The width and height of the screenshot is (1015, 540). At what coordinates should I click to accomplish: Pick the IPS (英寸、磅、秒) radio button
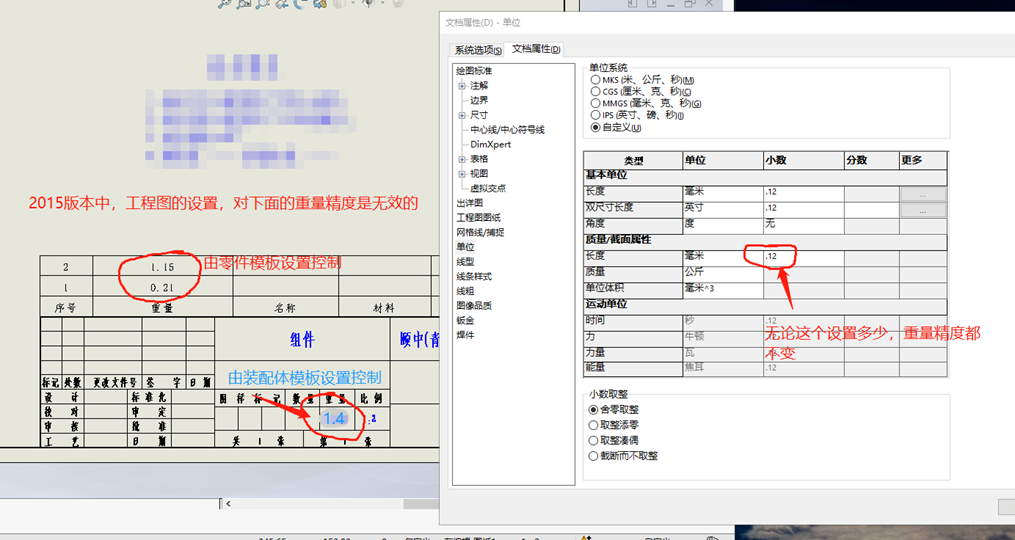click(596, 116)
